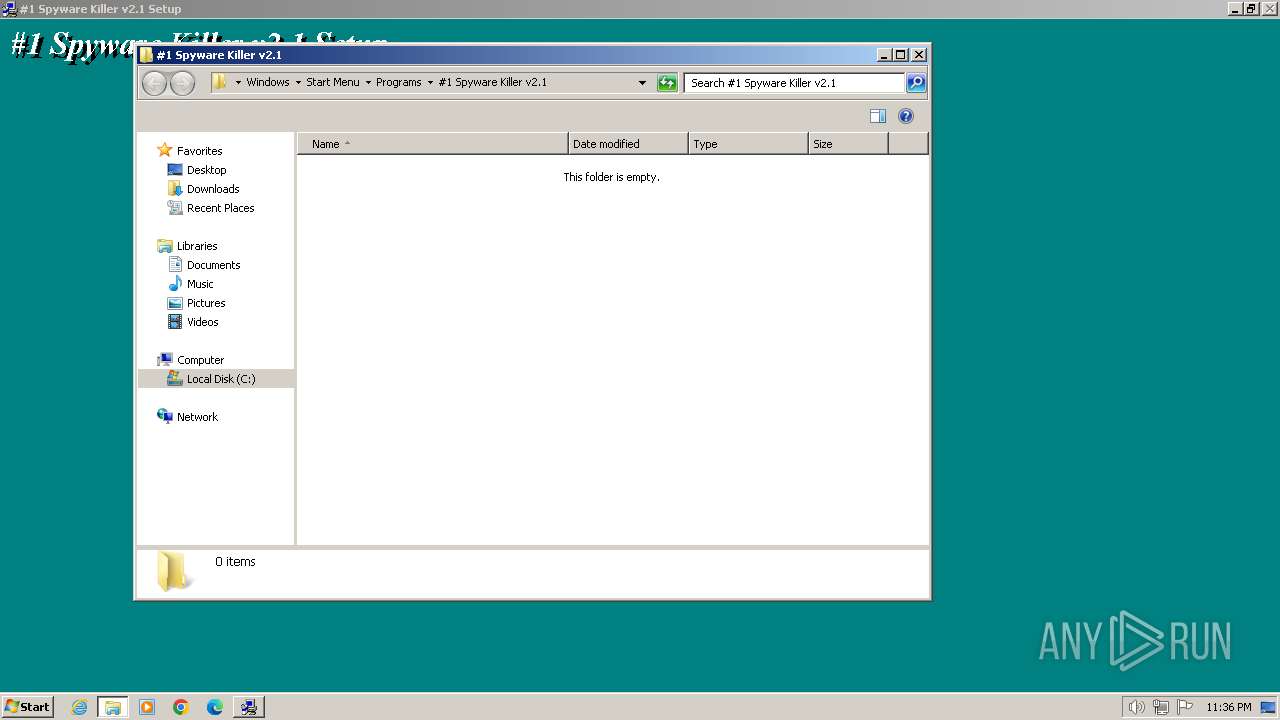The image size is (1280, 720).
Task: Click the search magnifier button
Action: click(916, 83)
